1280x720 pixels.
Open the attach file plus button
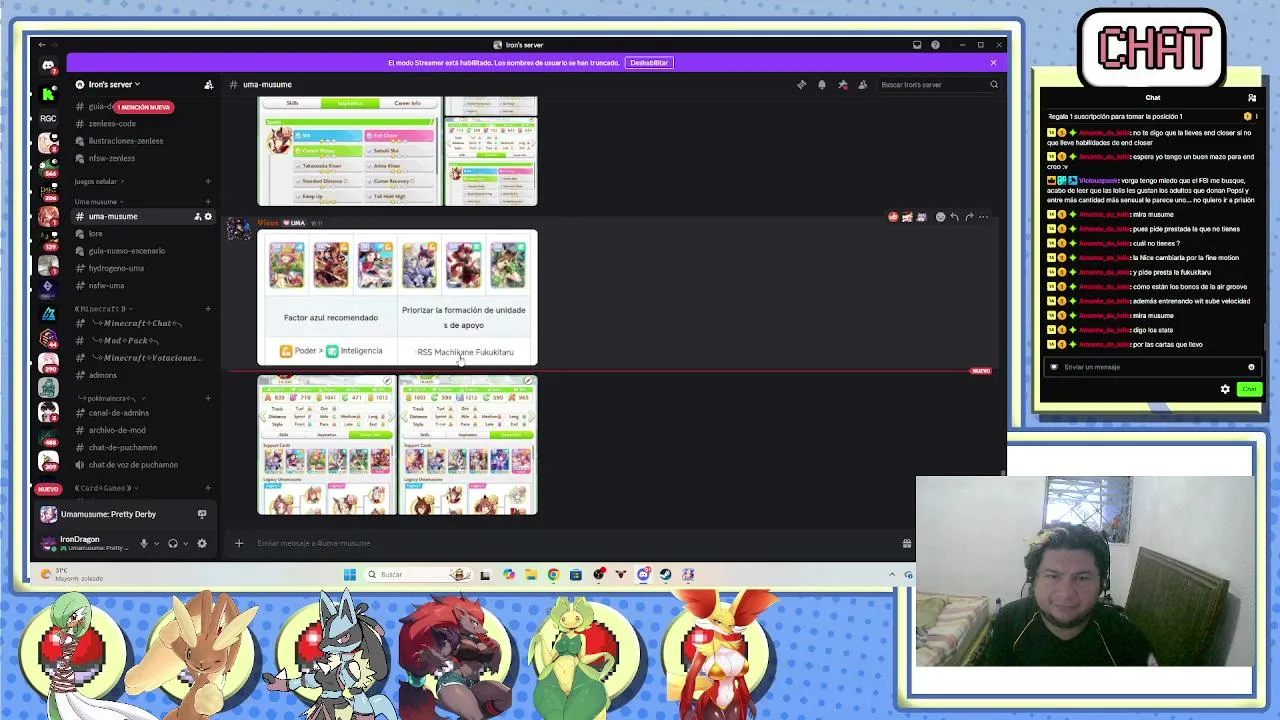click(x=239, y=544)
